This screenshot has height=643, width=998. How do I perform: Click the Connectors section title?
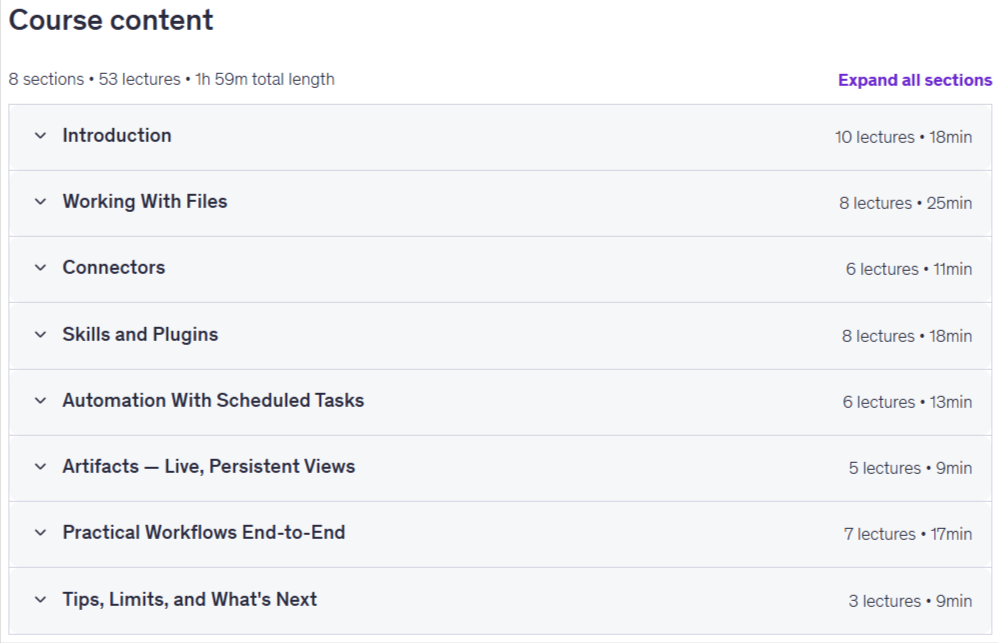(x=114, y=267)
